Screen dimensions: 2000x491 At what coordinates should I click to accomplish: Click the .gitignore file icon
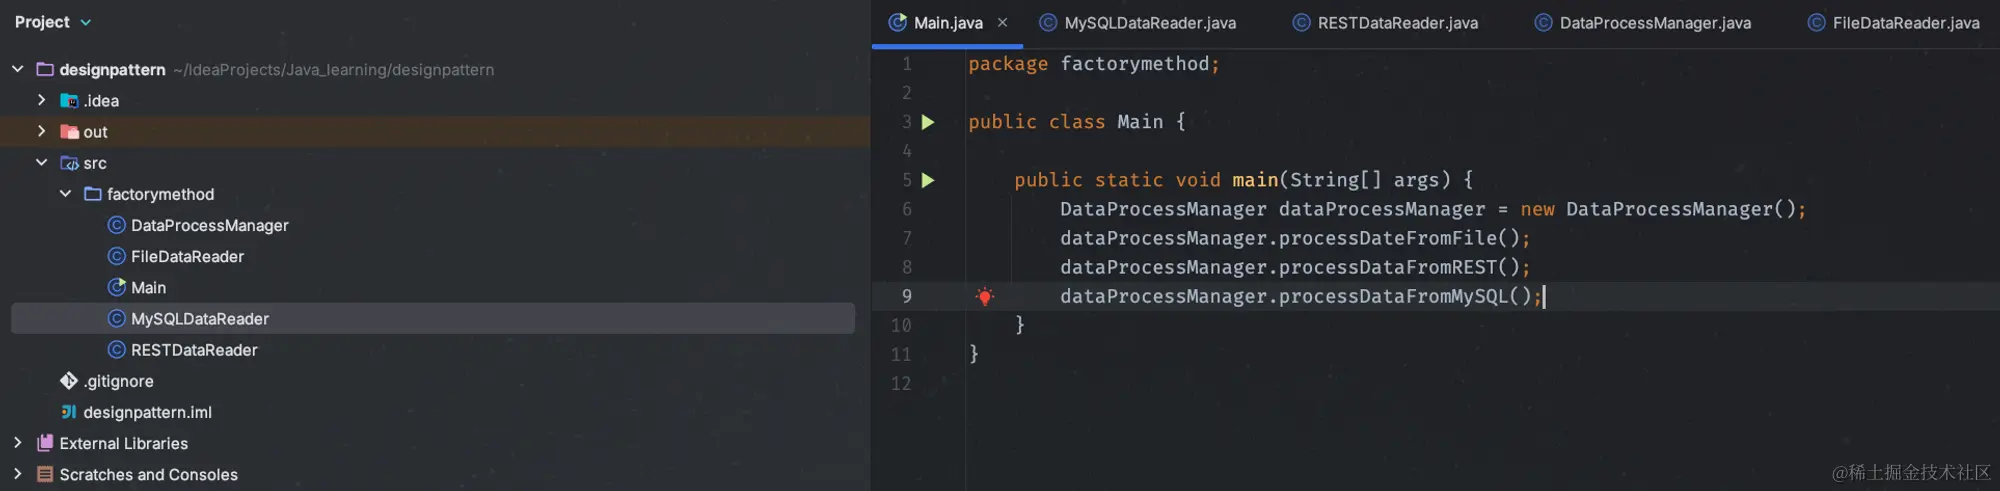tap(69, 380)
